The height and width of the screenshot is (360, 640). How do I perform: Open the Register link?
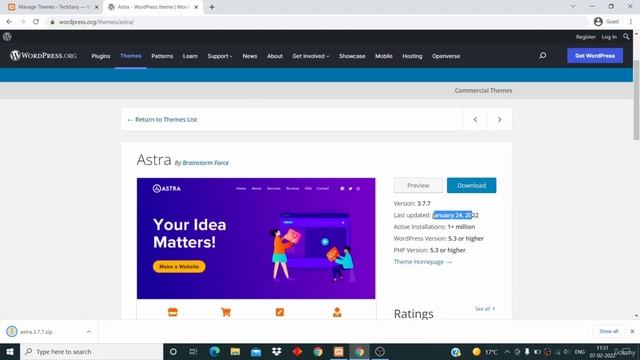click(586, 37)
